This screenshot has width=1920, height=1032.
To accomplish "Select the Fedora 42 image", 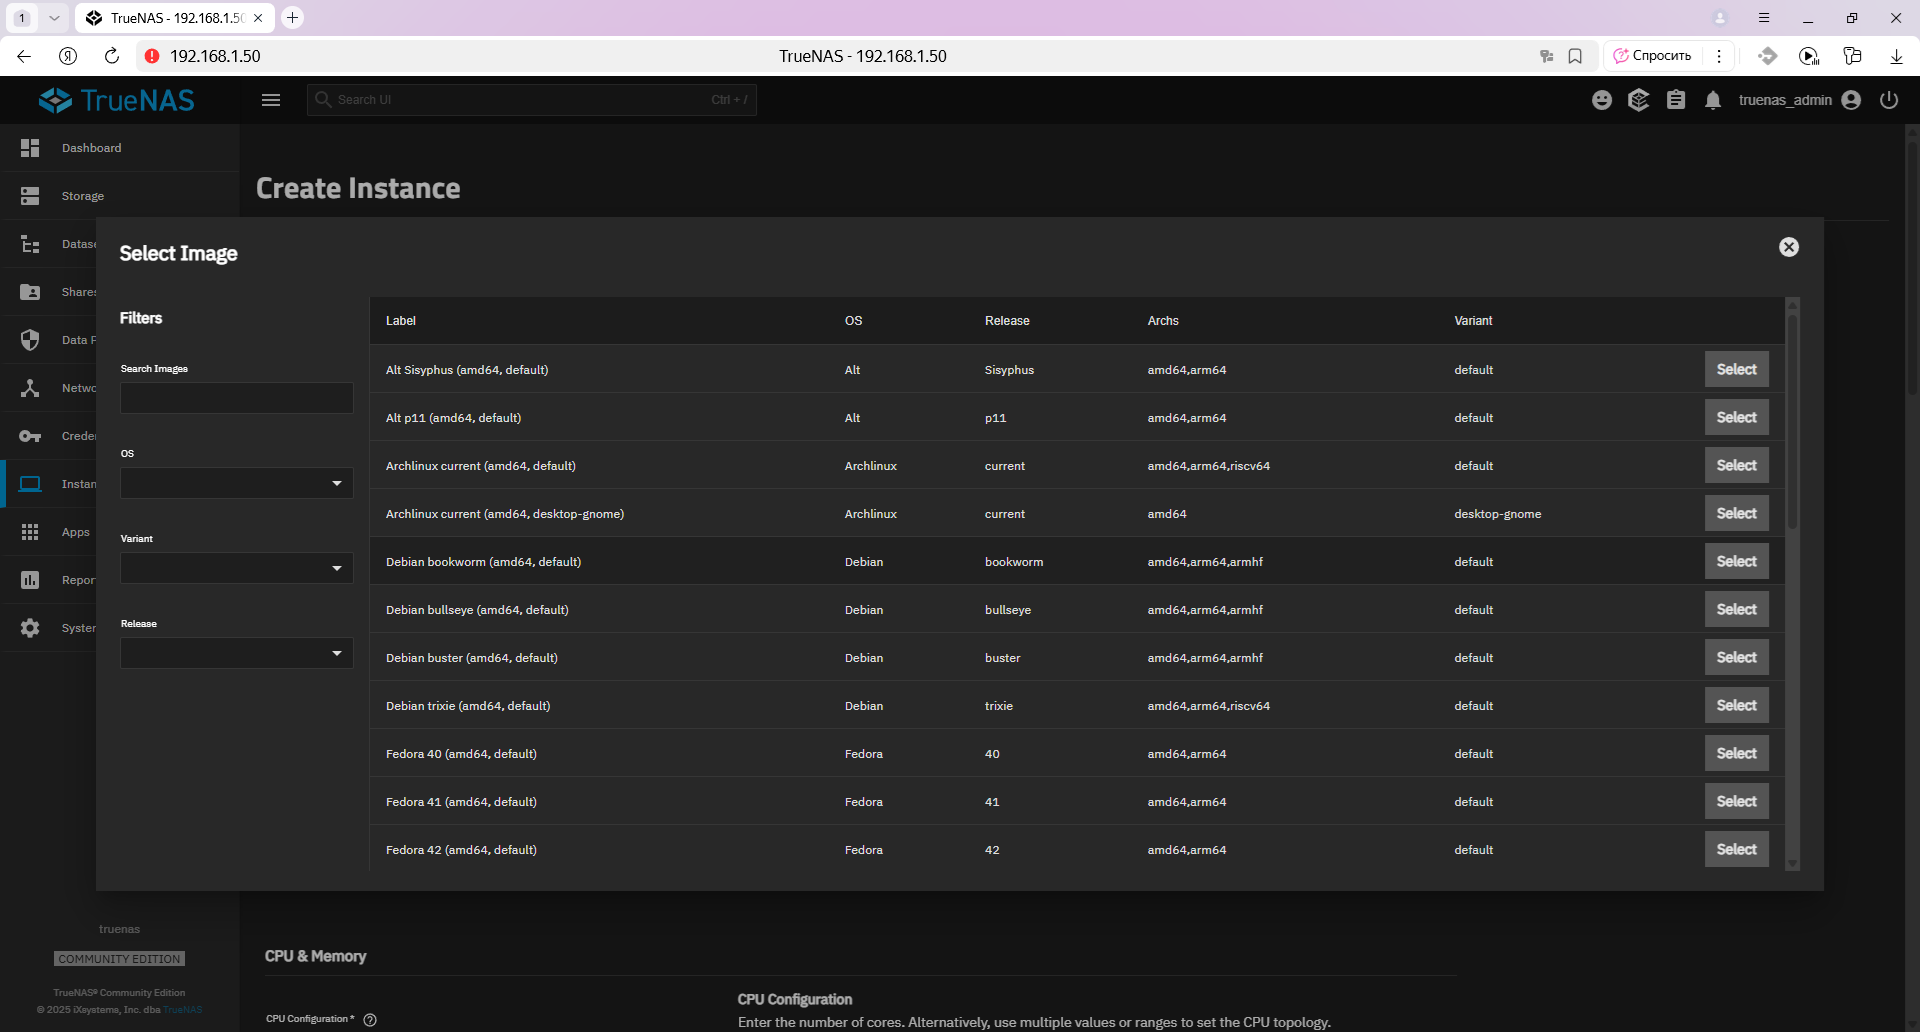I will click(x=1736, y=849).
